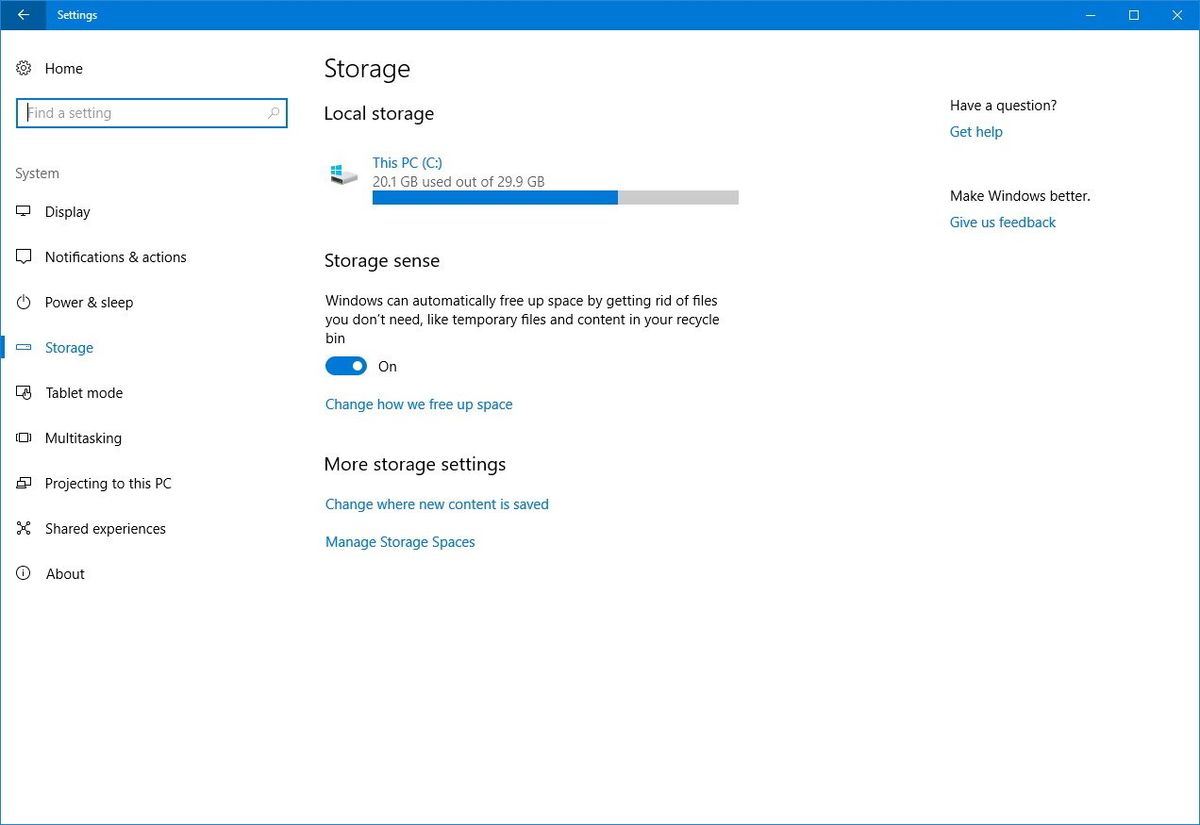1200x825 pixels.
Task: Open Notifications & actions settings
Action: [x=24, y=257]
